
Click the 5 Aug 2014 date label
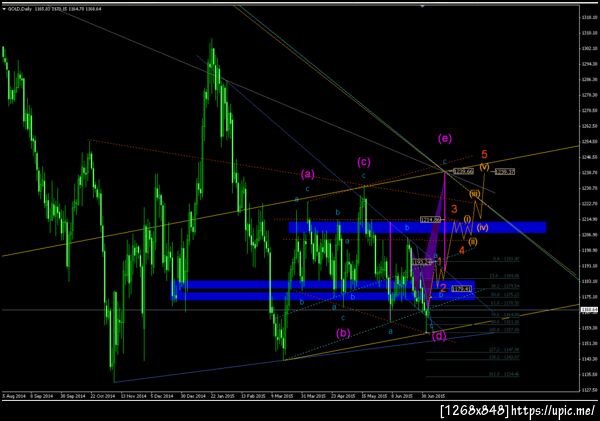coord(14,396)
